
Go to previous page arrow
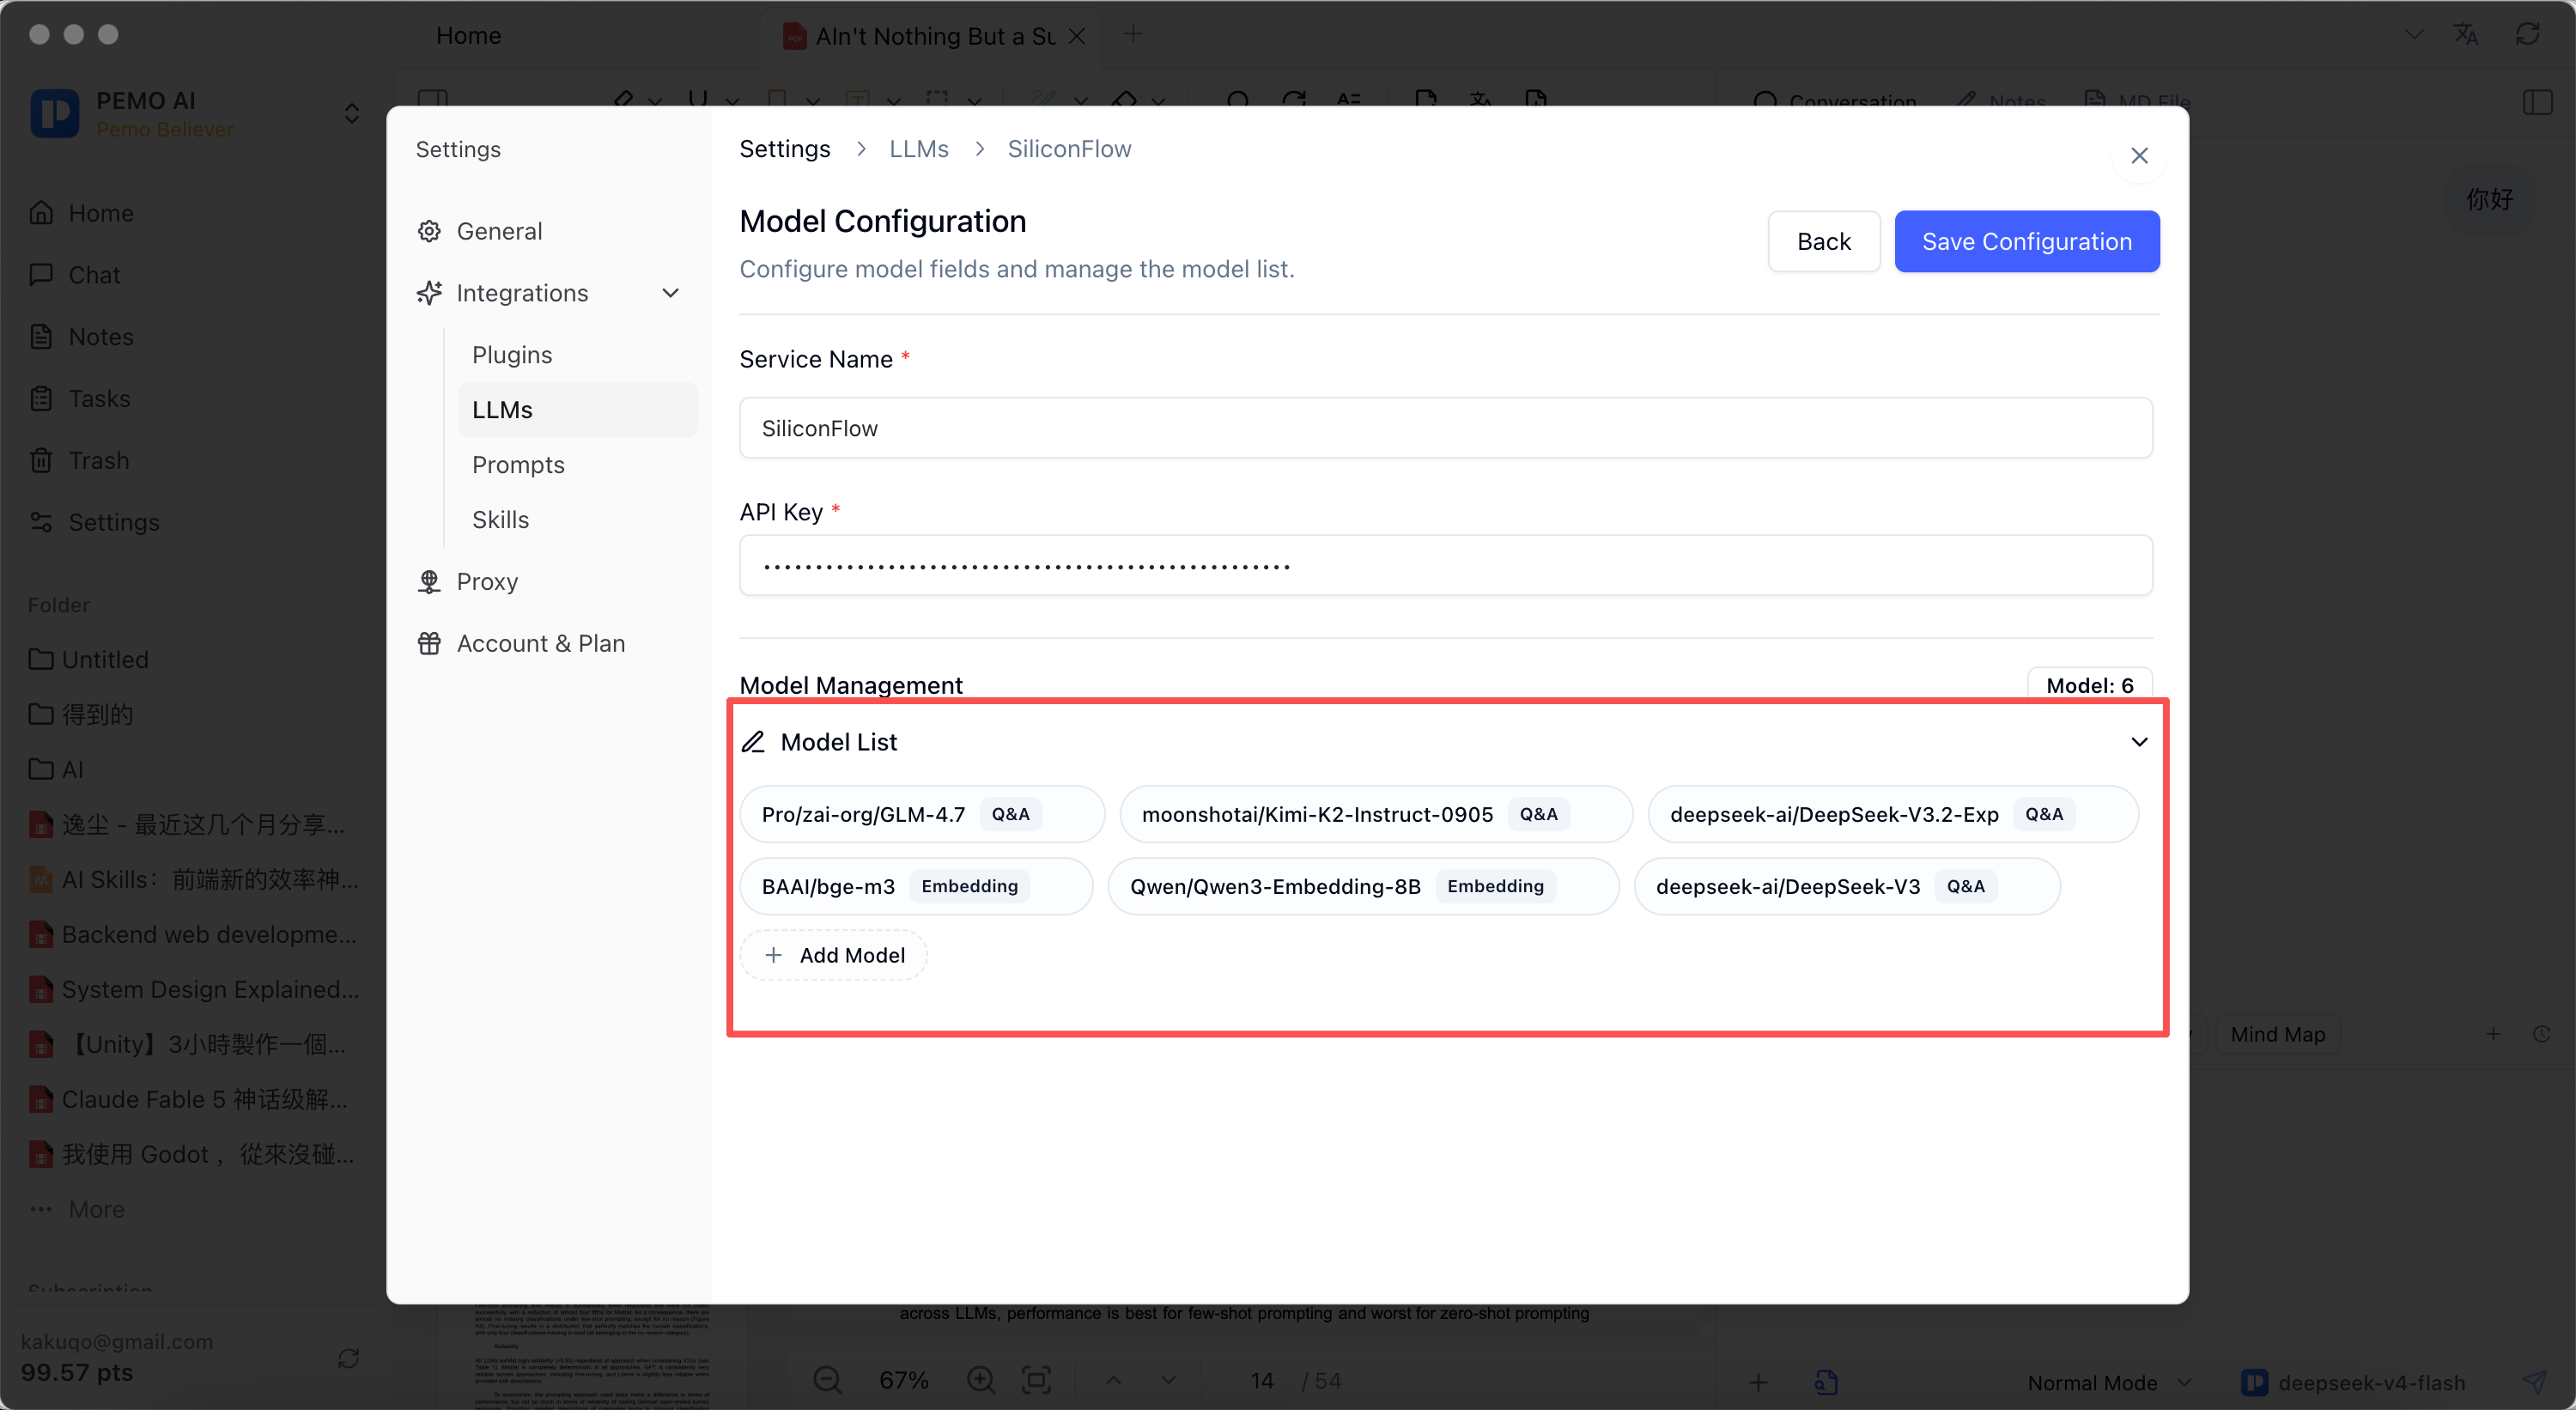tap(1112, 1380)
